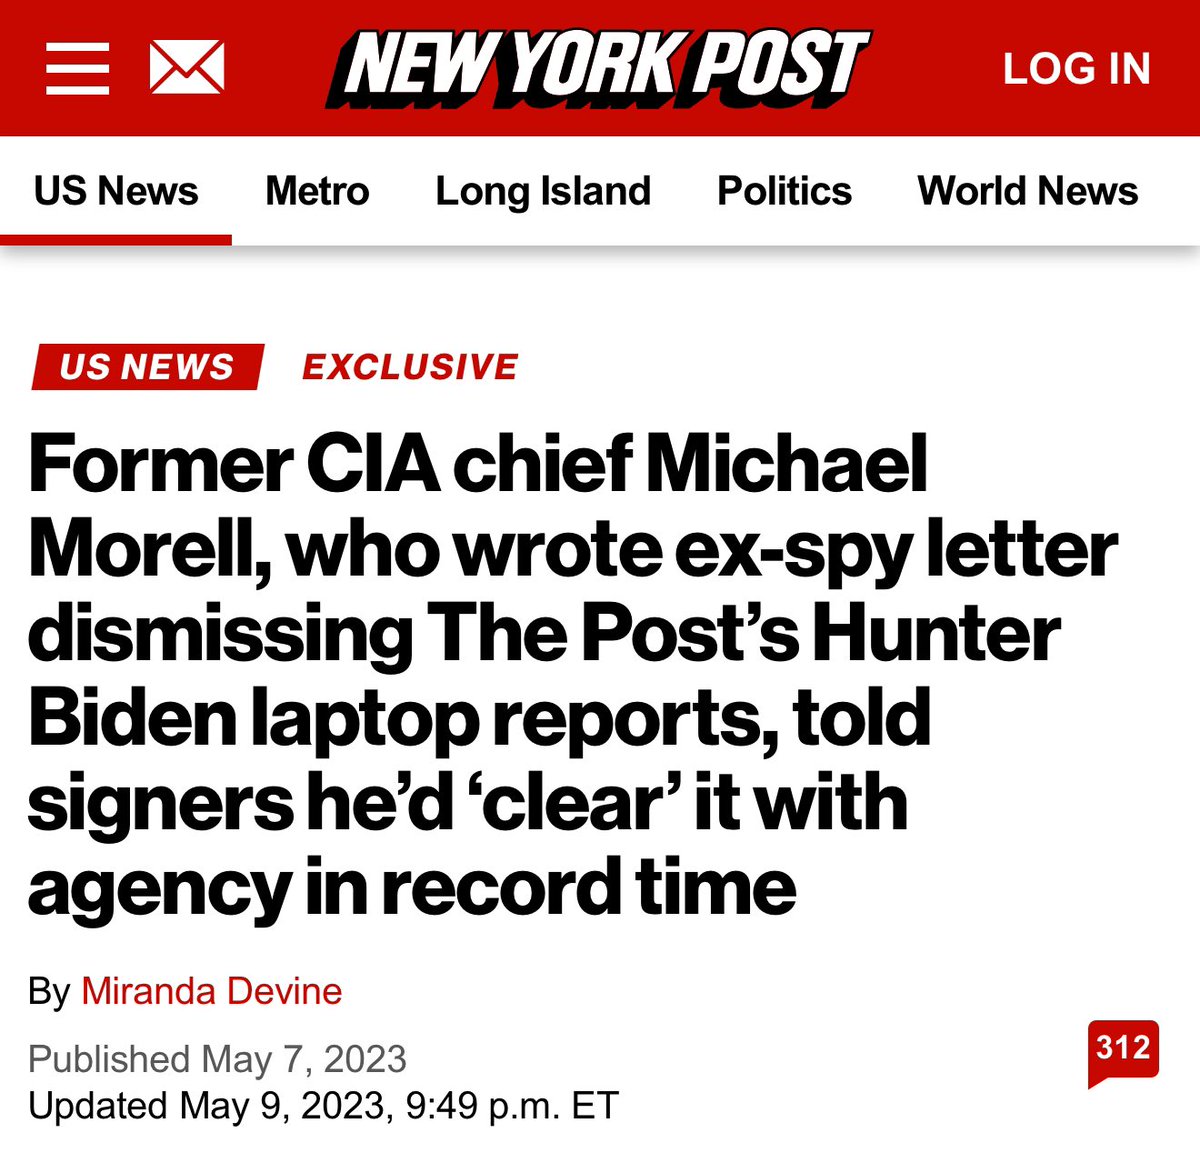Visit author Miranda Devine's page
Viewport: 1200px width, 1173px height.
tap(211, 991)
